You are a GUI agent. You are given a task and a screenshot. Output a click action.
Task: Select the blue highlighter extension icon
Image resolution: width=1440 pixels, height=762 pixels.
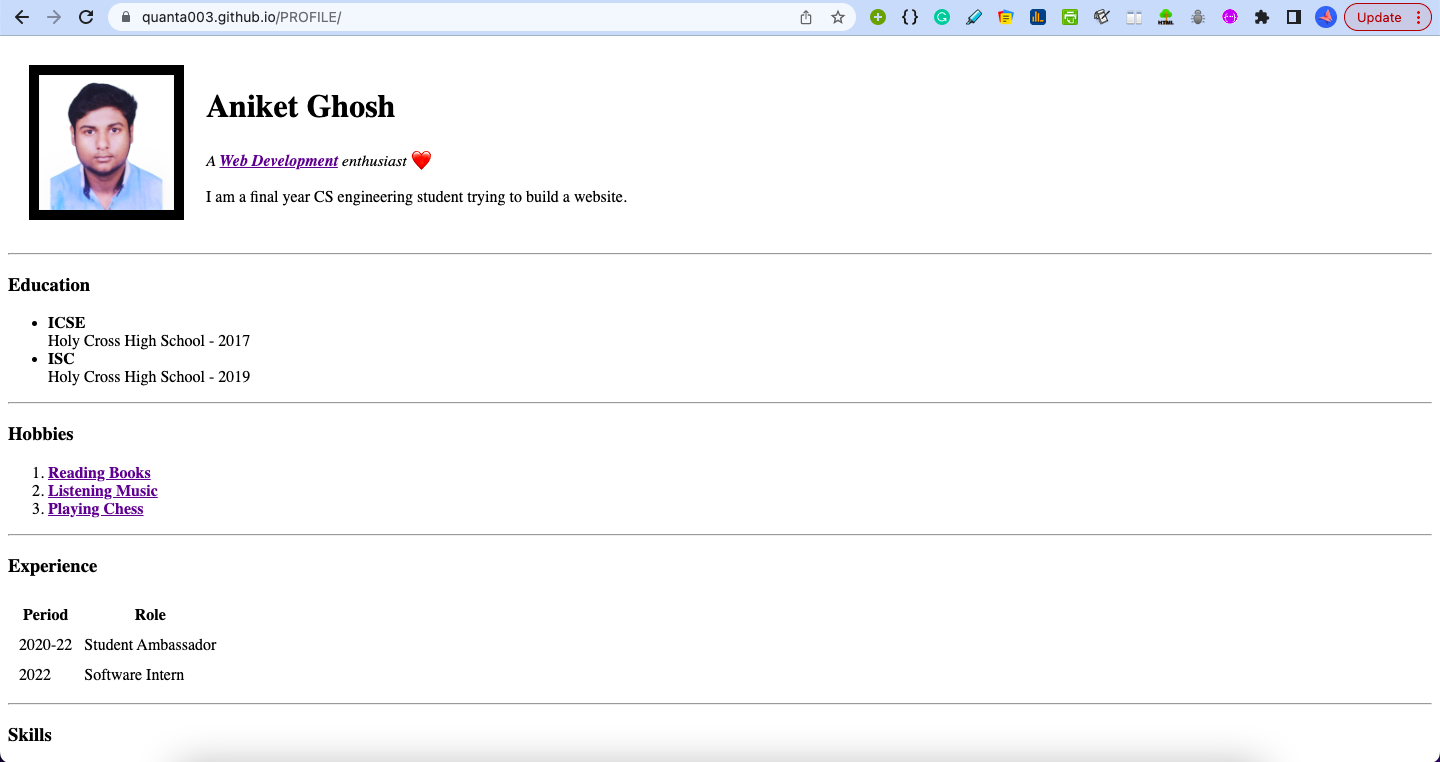click(x=974, y=17)
